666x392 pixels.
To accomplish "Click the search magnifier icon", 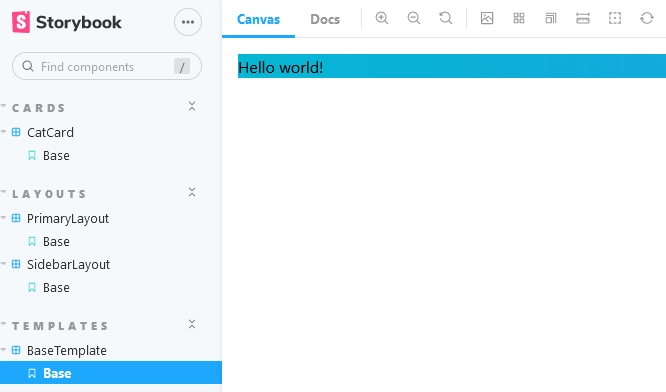I will (28, 66).
